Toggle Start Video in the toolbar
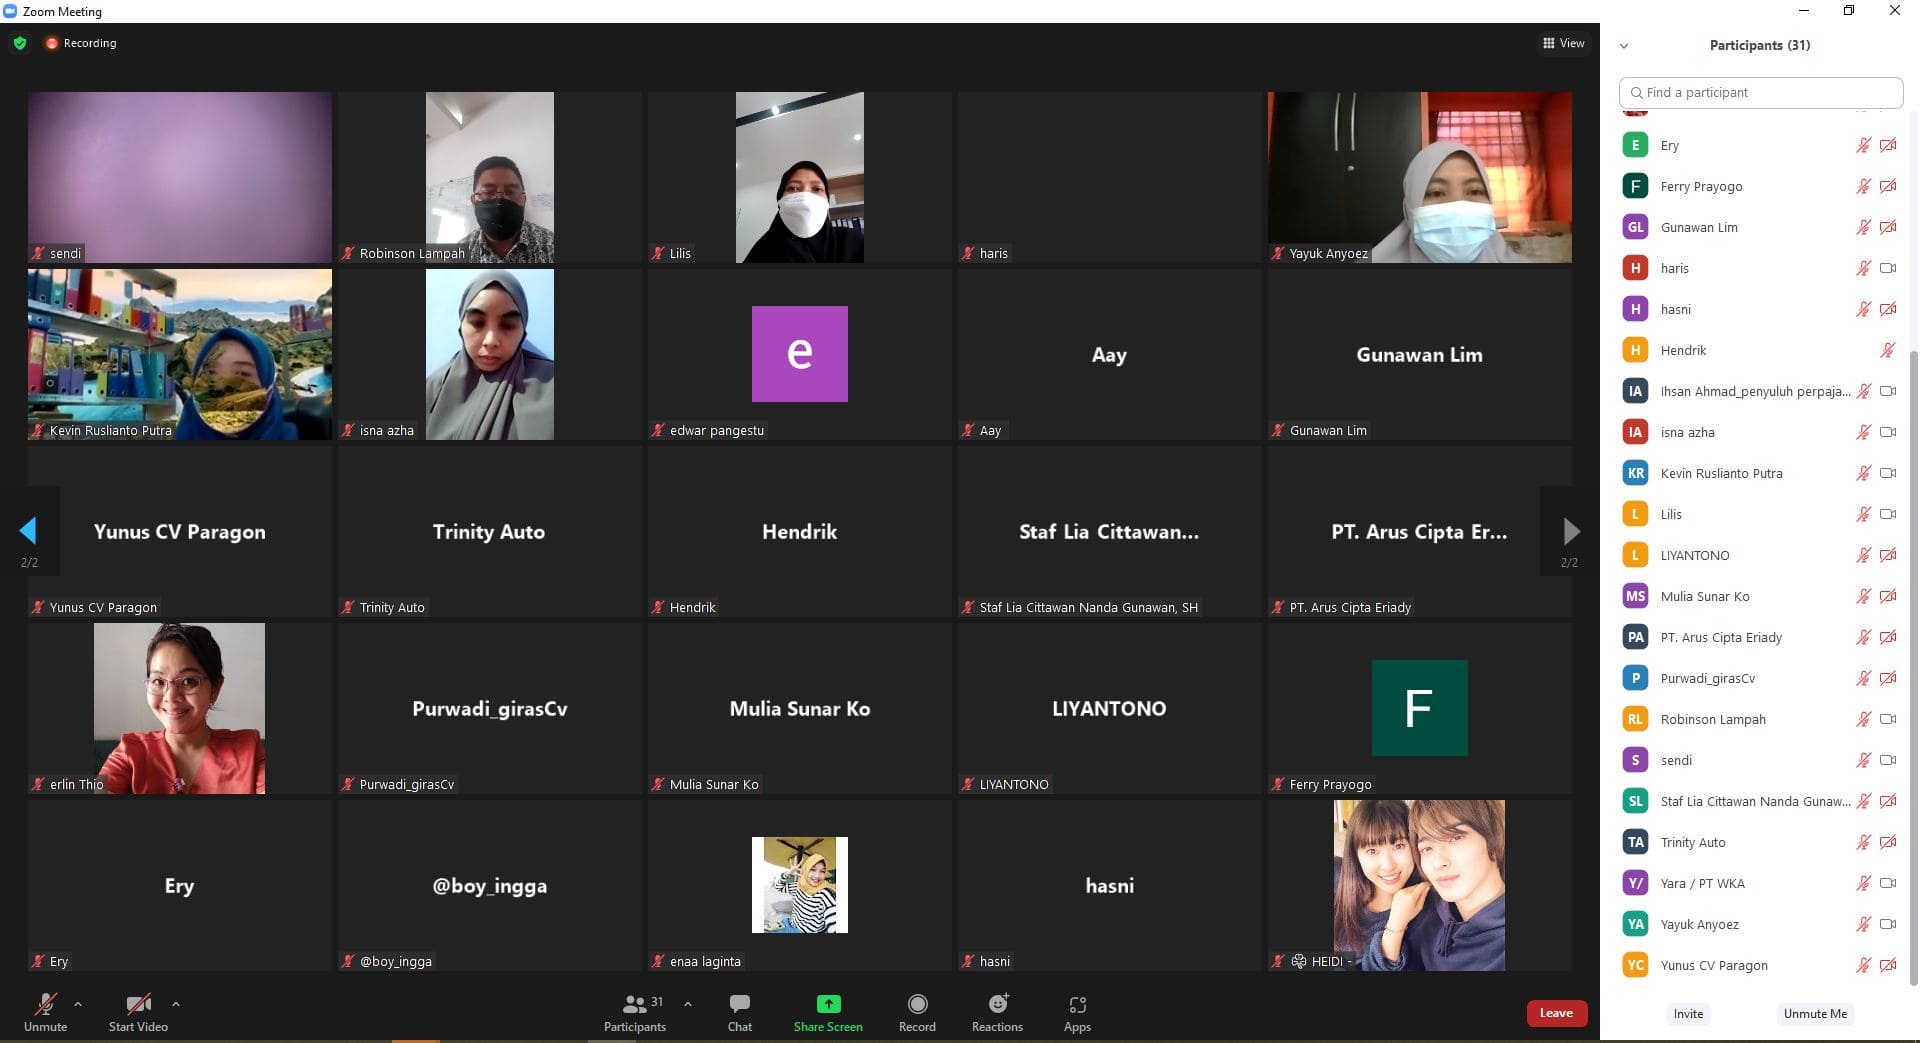 tap(138, 1005)
